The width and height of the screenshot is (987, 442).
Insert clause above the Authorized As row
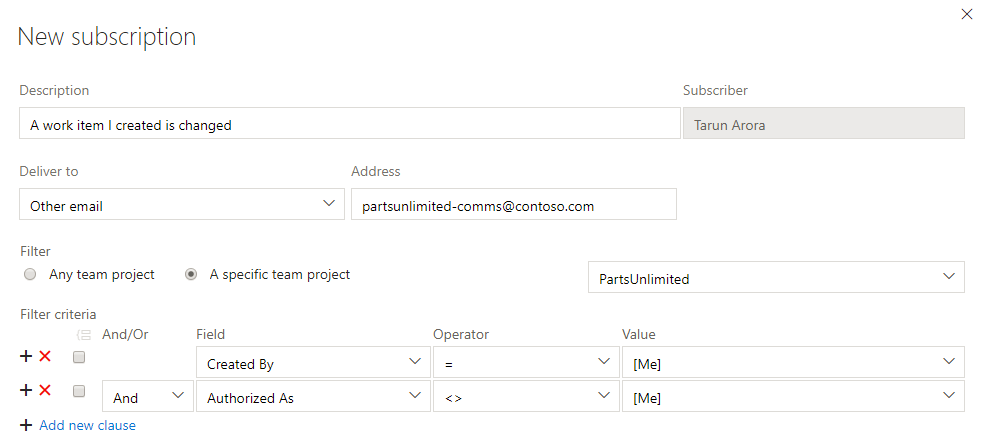[26, 390]
